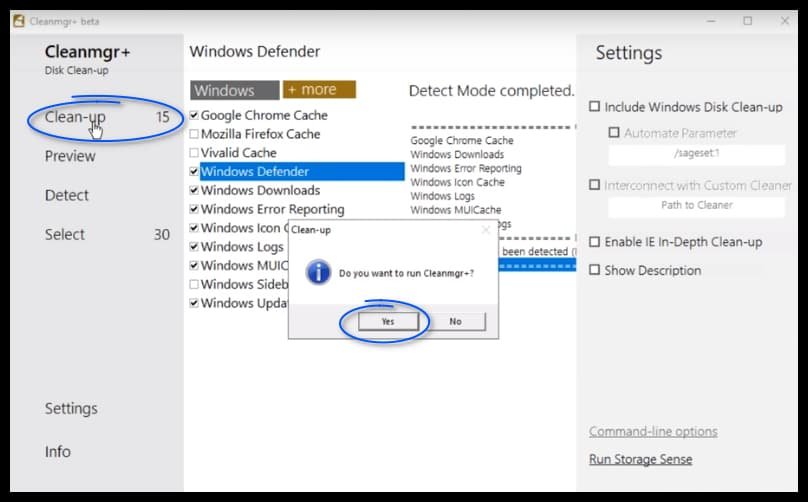The height and width of the screenshot is (502, 808).
Task: Select Detect in the left sidebar
Action: pyautogui.click(x=67, y=195)
